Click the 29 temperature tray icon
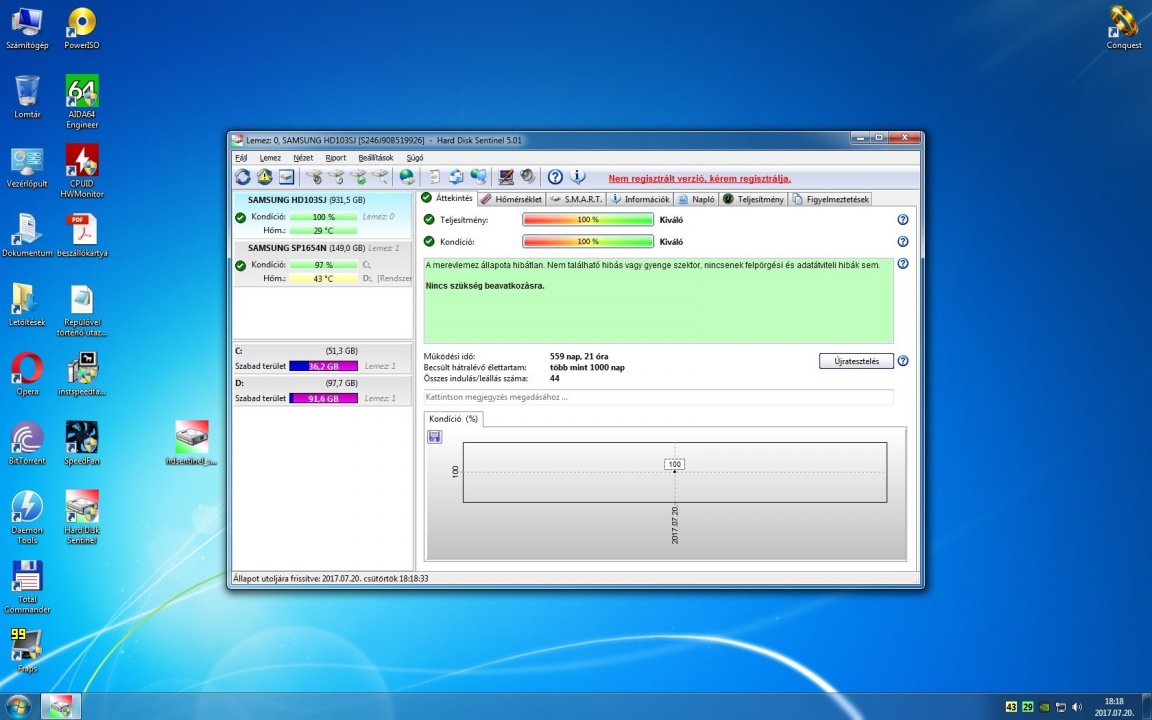The image size is (1152, 720). [x=1027, y=707]
